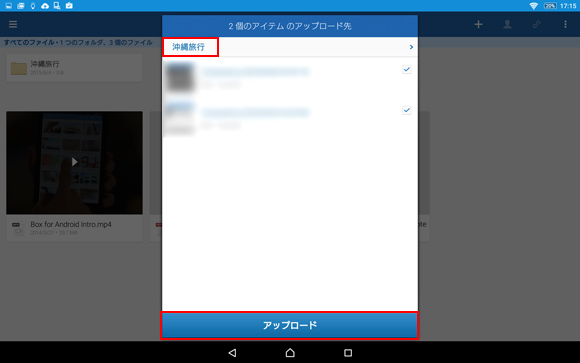The image size is (580, 363).
Task: Tap the すべてのファイル breadcrumb text
Action: [29, 42]
